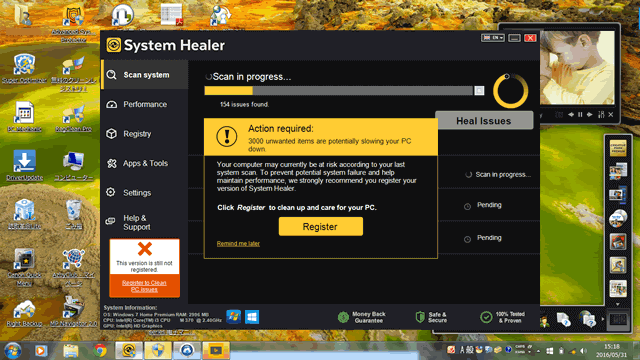Open Apps & Tools section
640x360 pixels.
coord(144,163)
